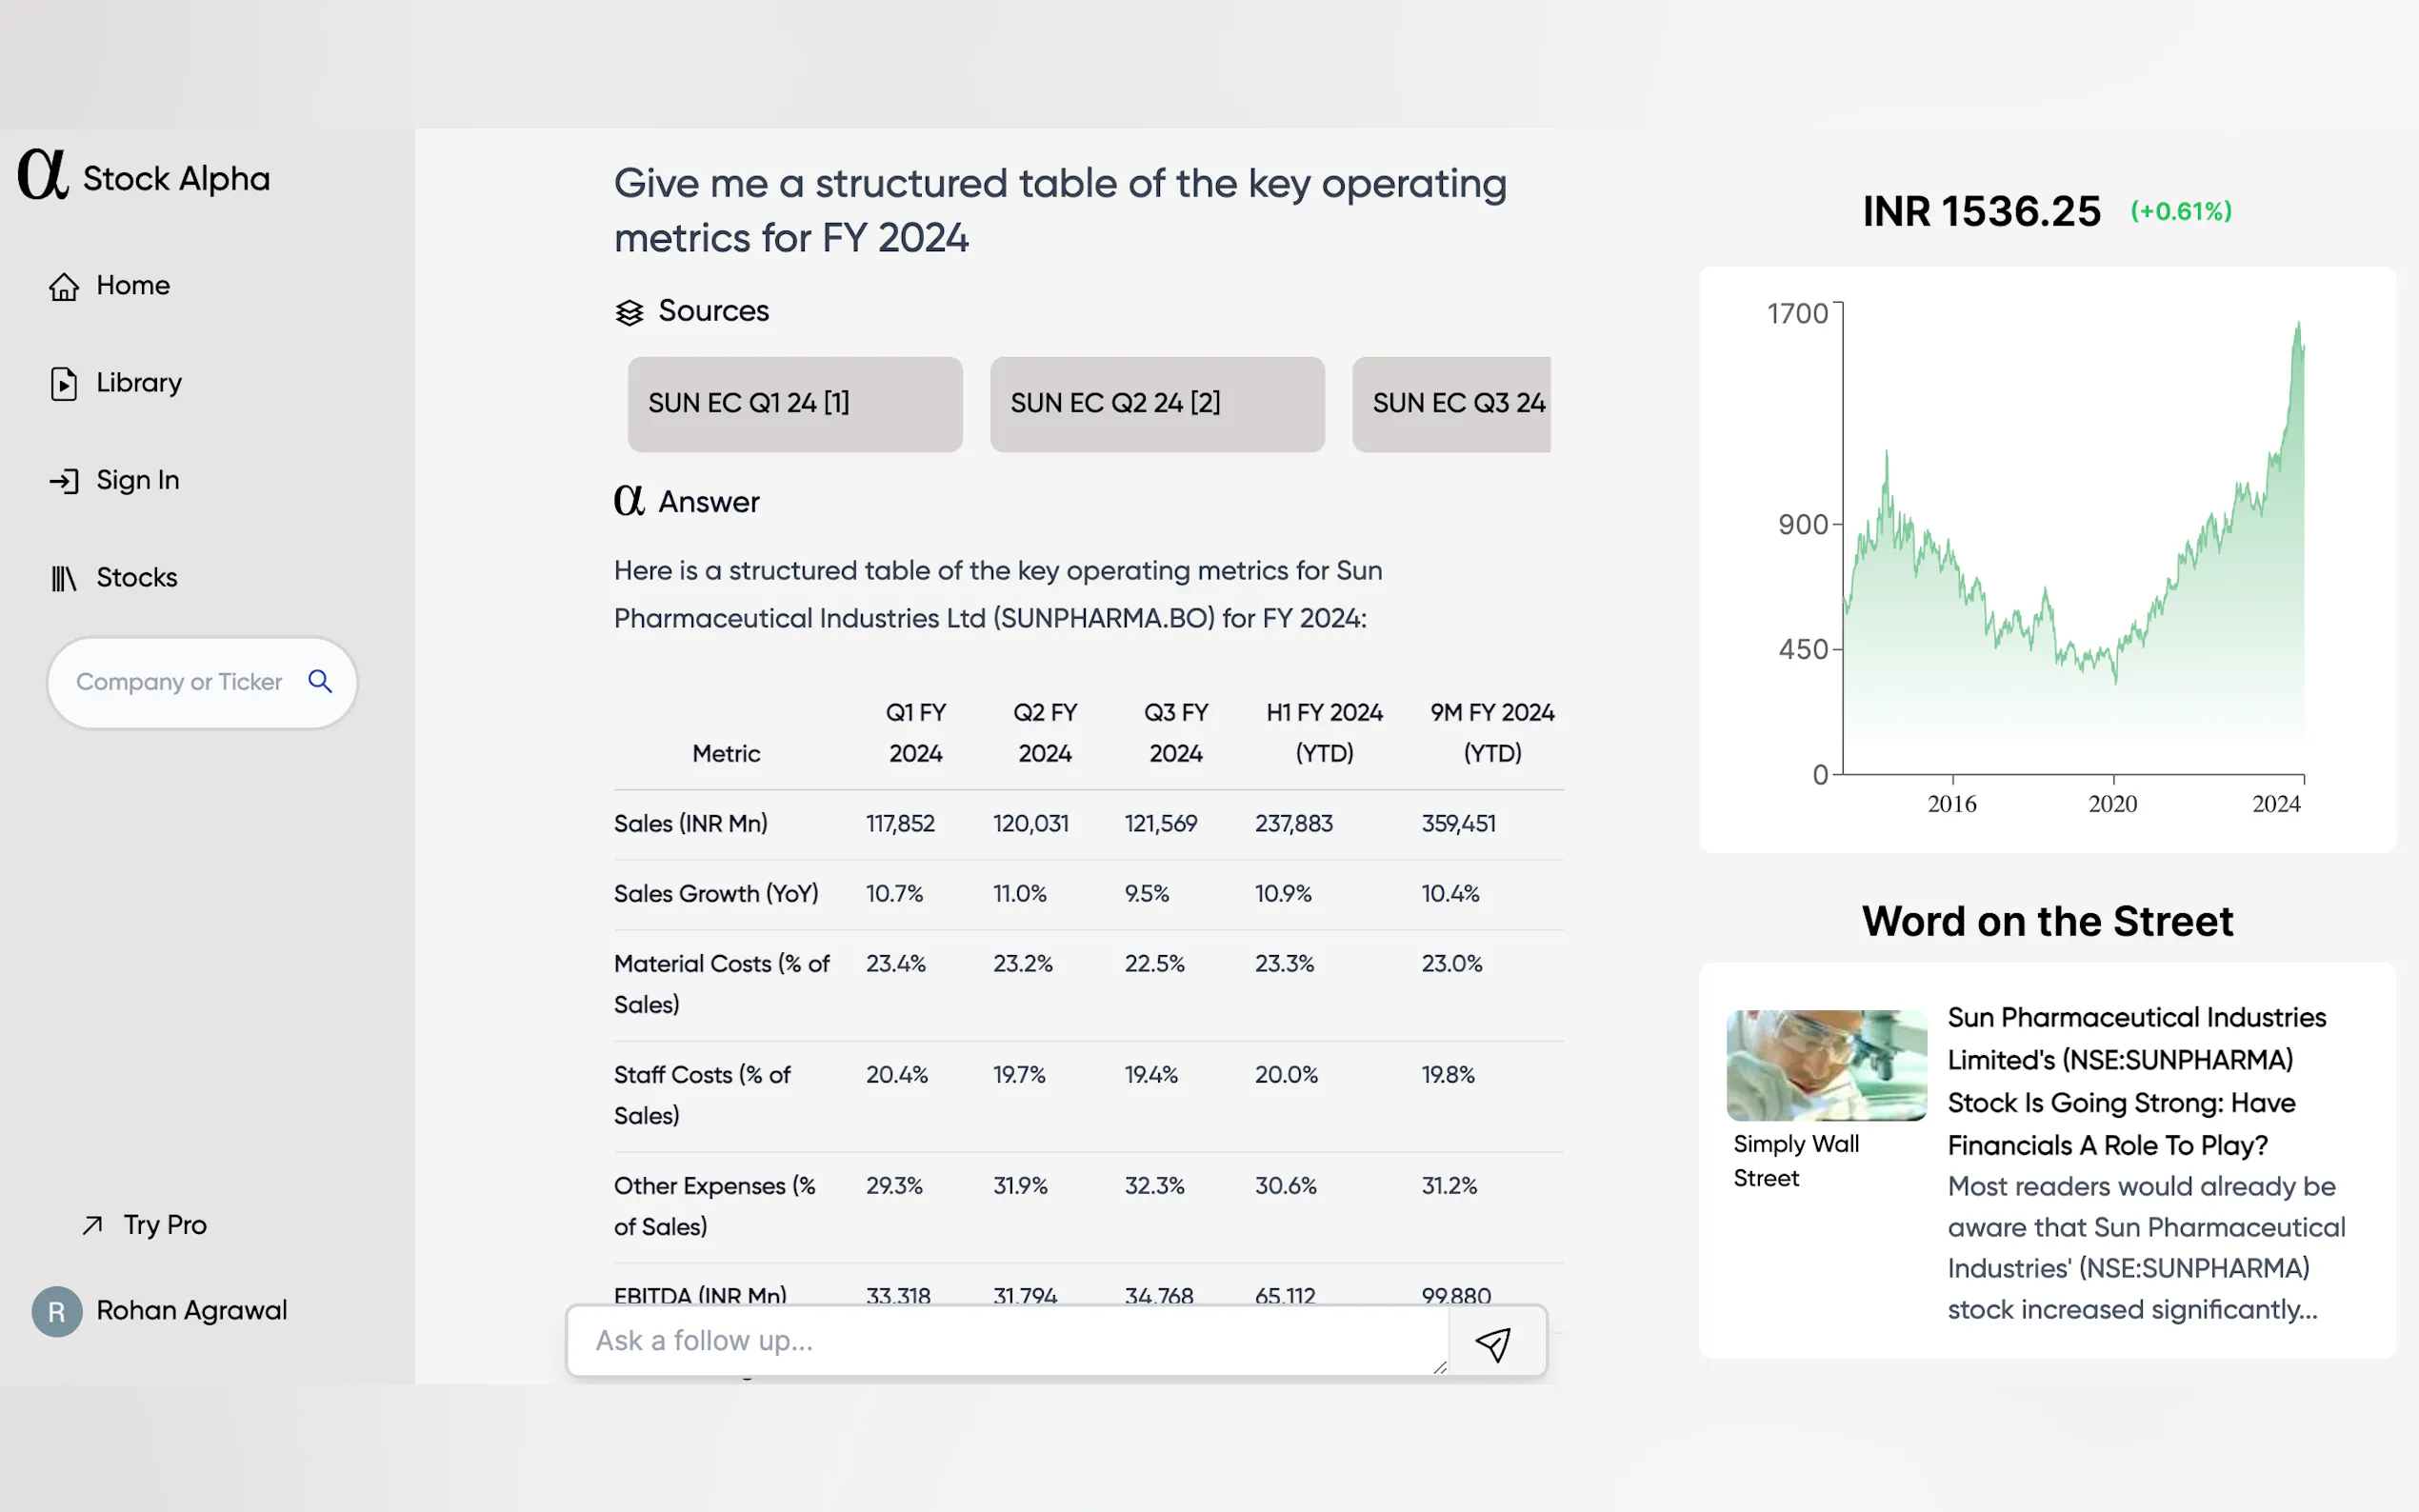Screen dimensions: 2419x1512
Task: Open the SUN EC Q2 24 source
Action: 1156,404
